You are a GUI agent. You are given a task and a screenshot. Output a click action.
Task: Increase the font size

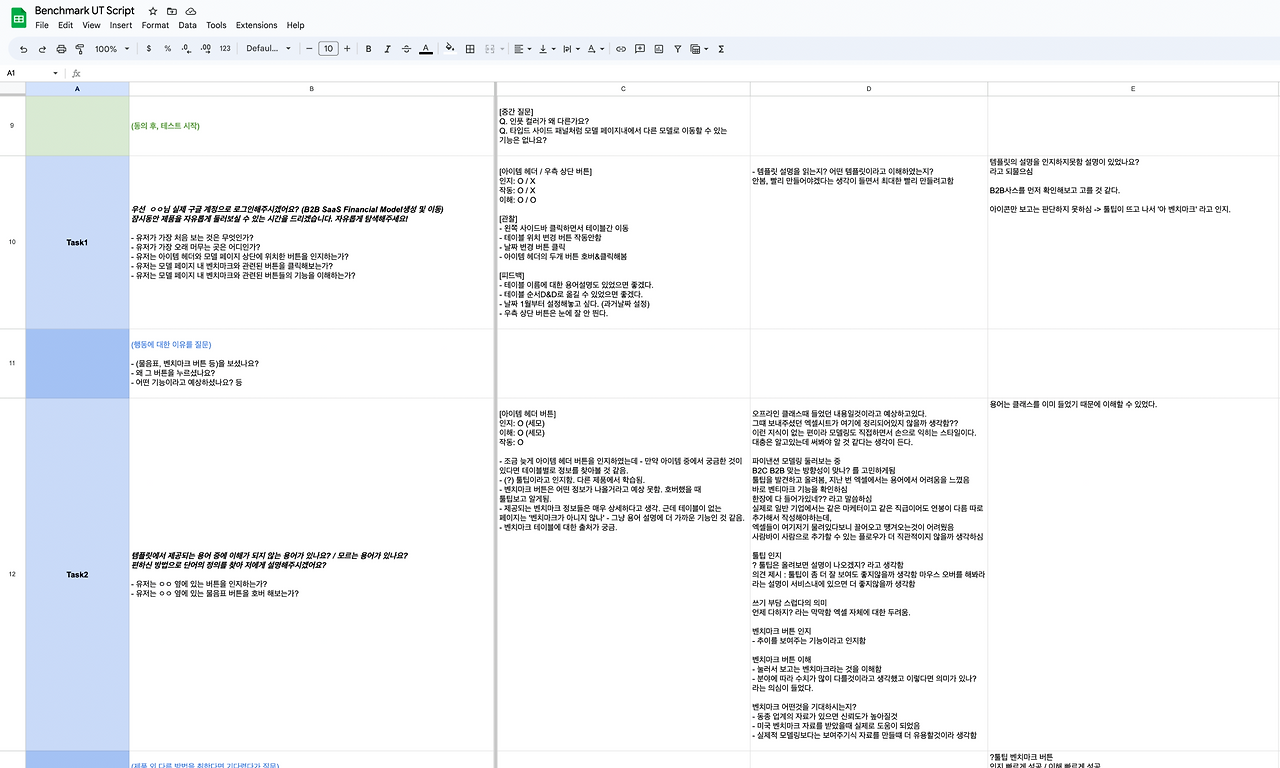(x=347, y=48)
